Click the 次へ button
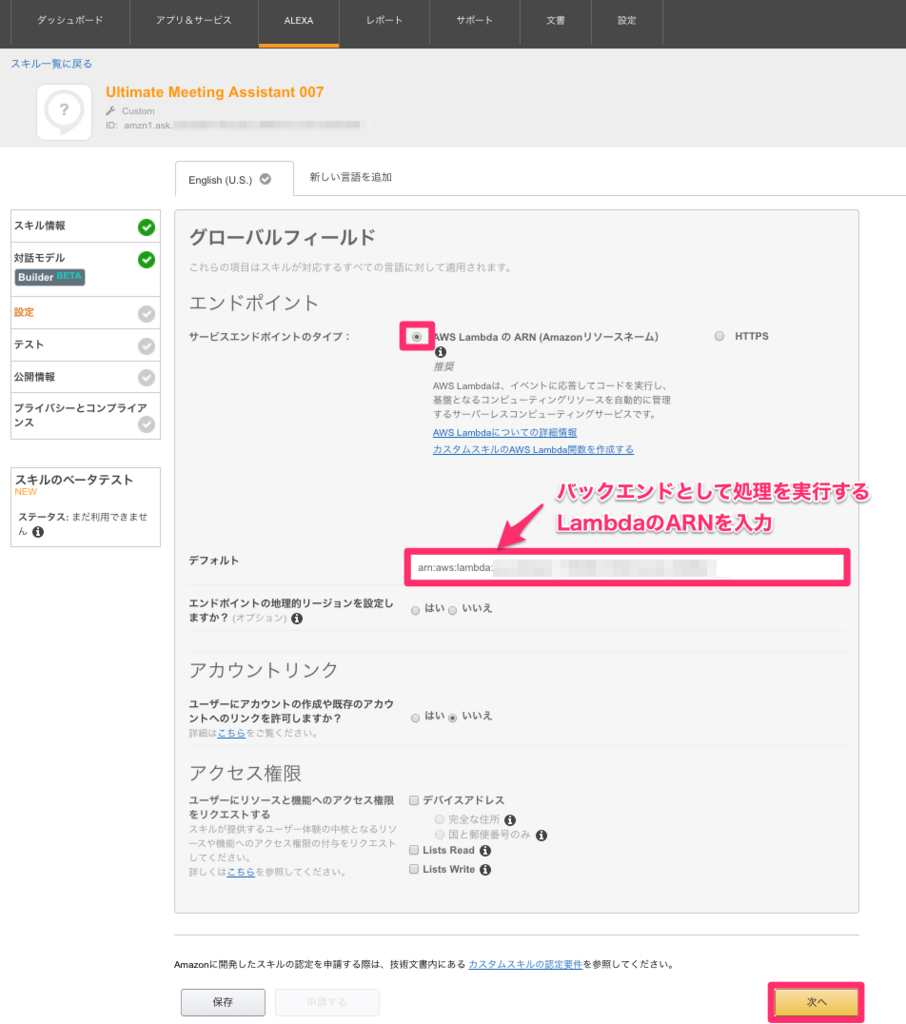 [816, 1002]
